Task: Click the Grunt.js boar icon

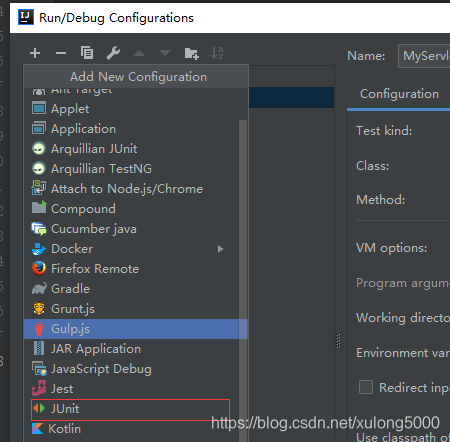Action: pyautogui.click(x=39, y=308)
